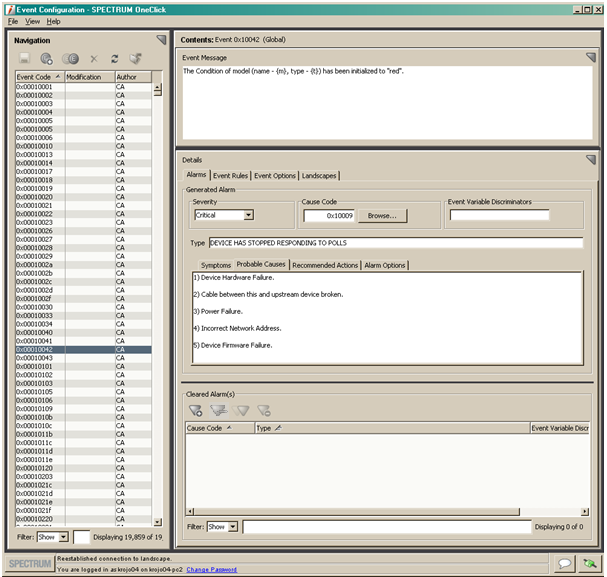The height and width of the screenshot is (577, 607).
Task: Click the alarm Type text field
Action: click(396, 243)
